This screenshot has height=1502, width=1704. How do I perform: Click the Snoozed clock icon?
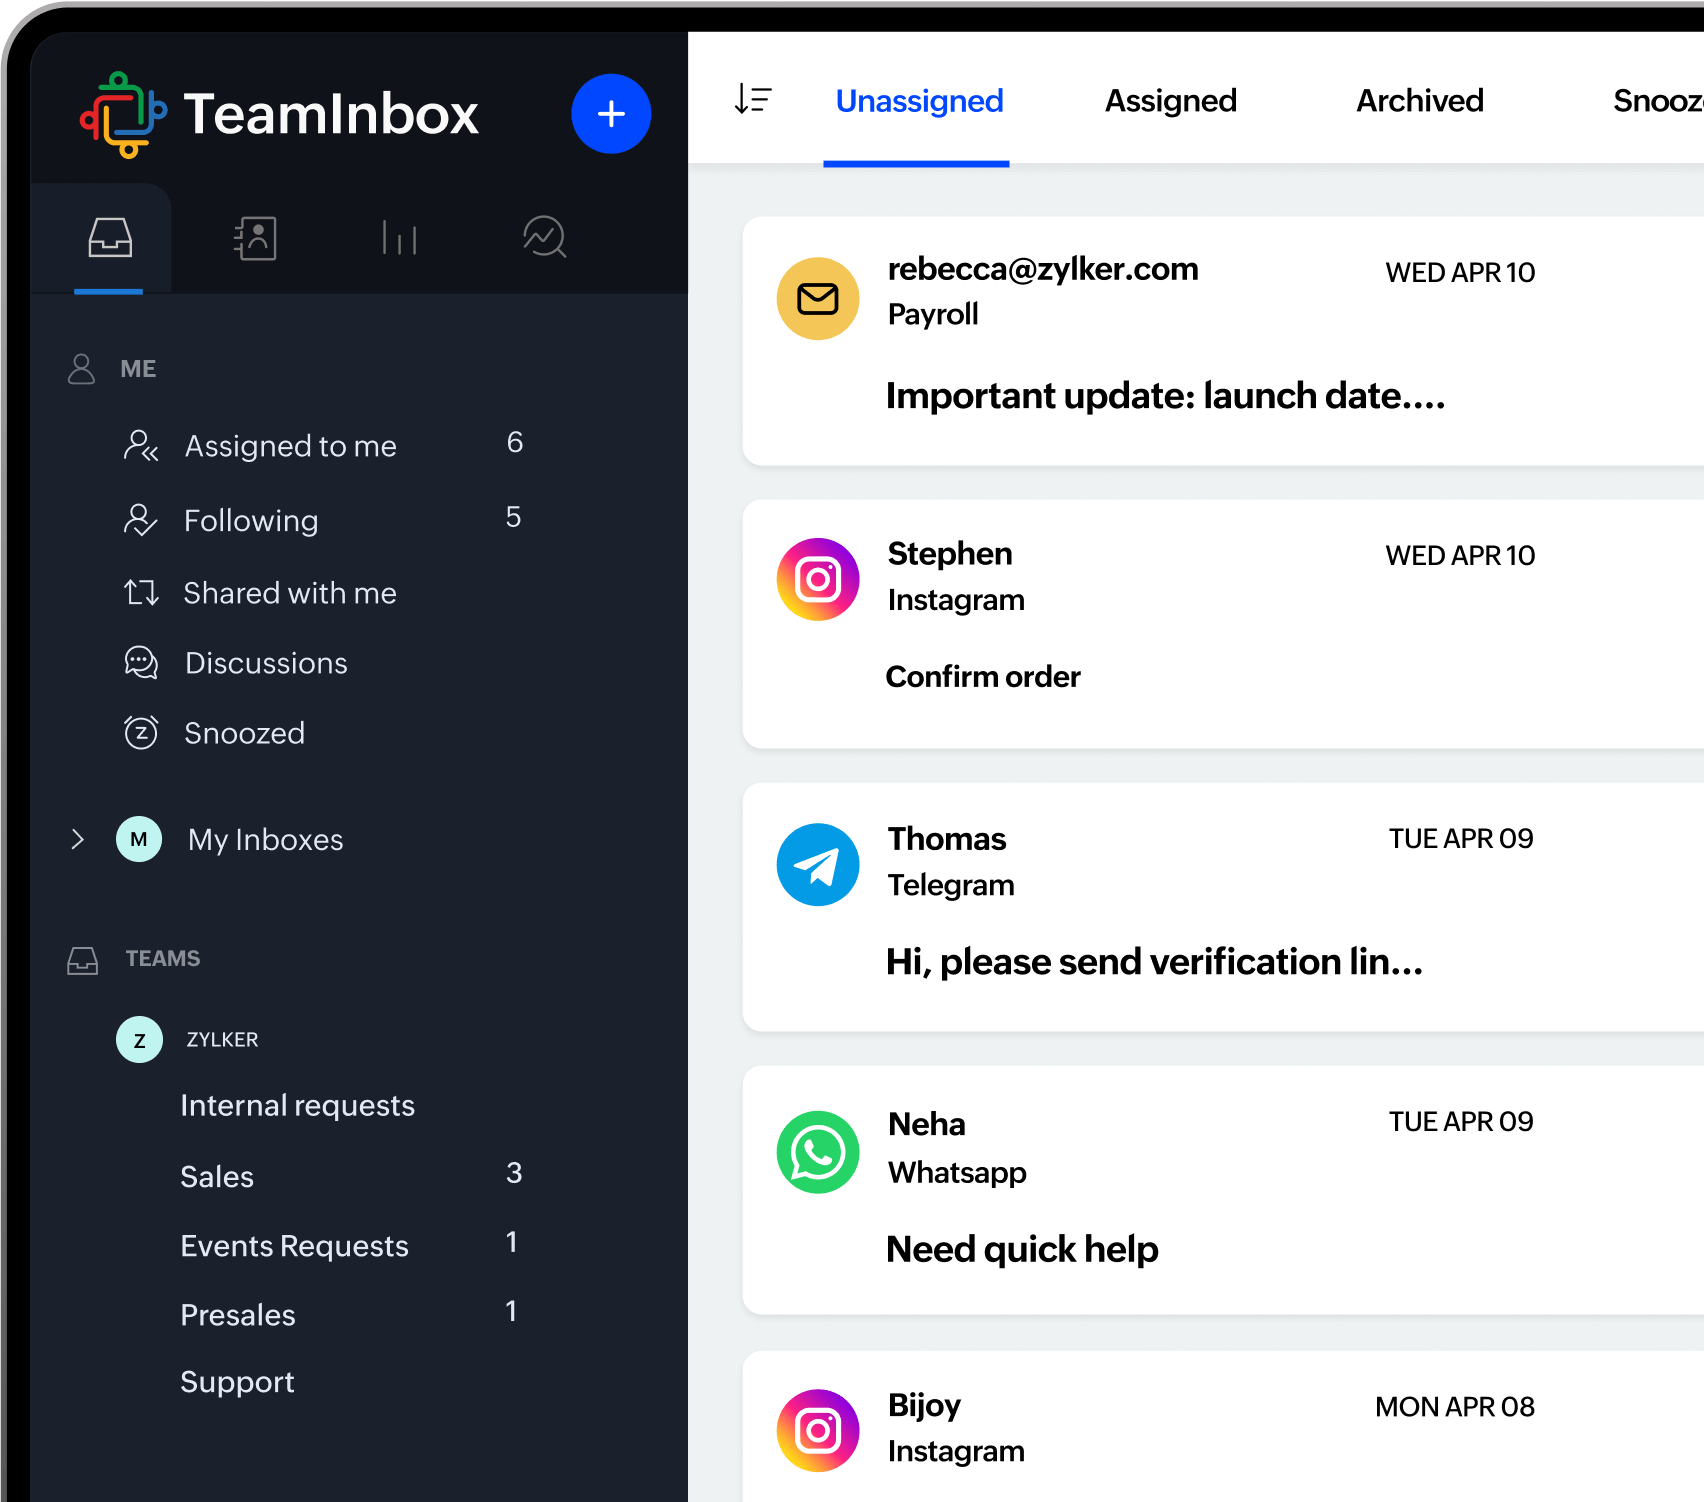pyautogui.click(x=141, y=733)
